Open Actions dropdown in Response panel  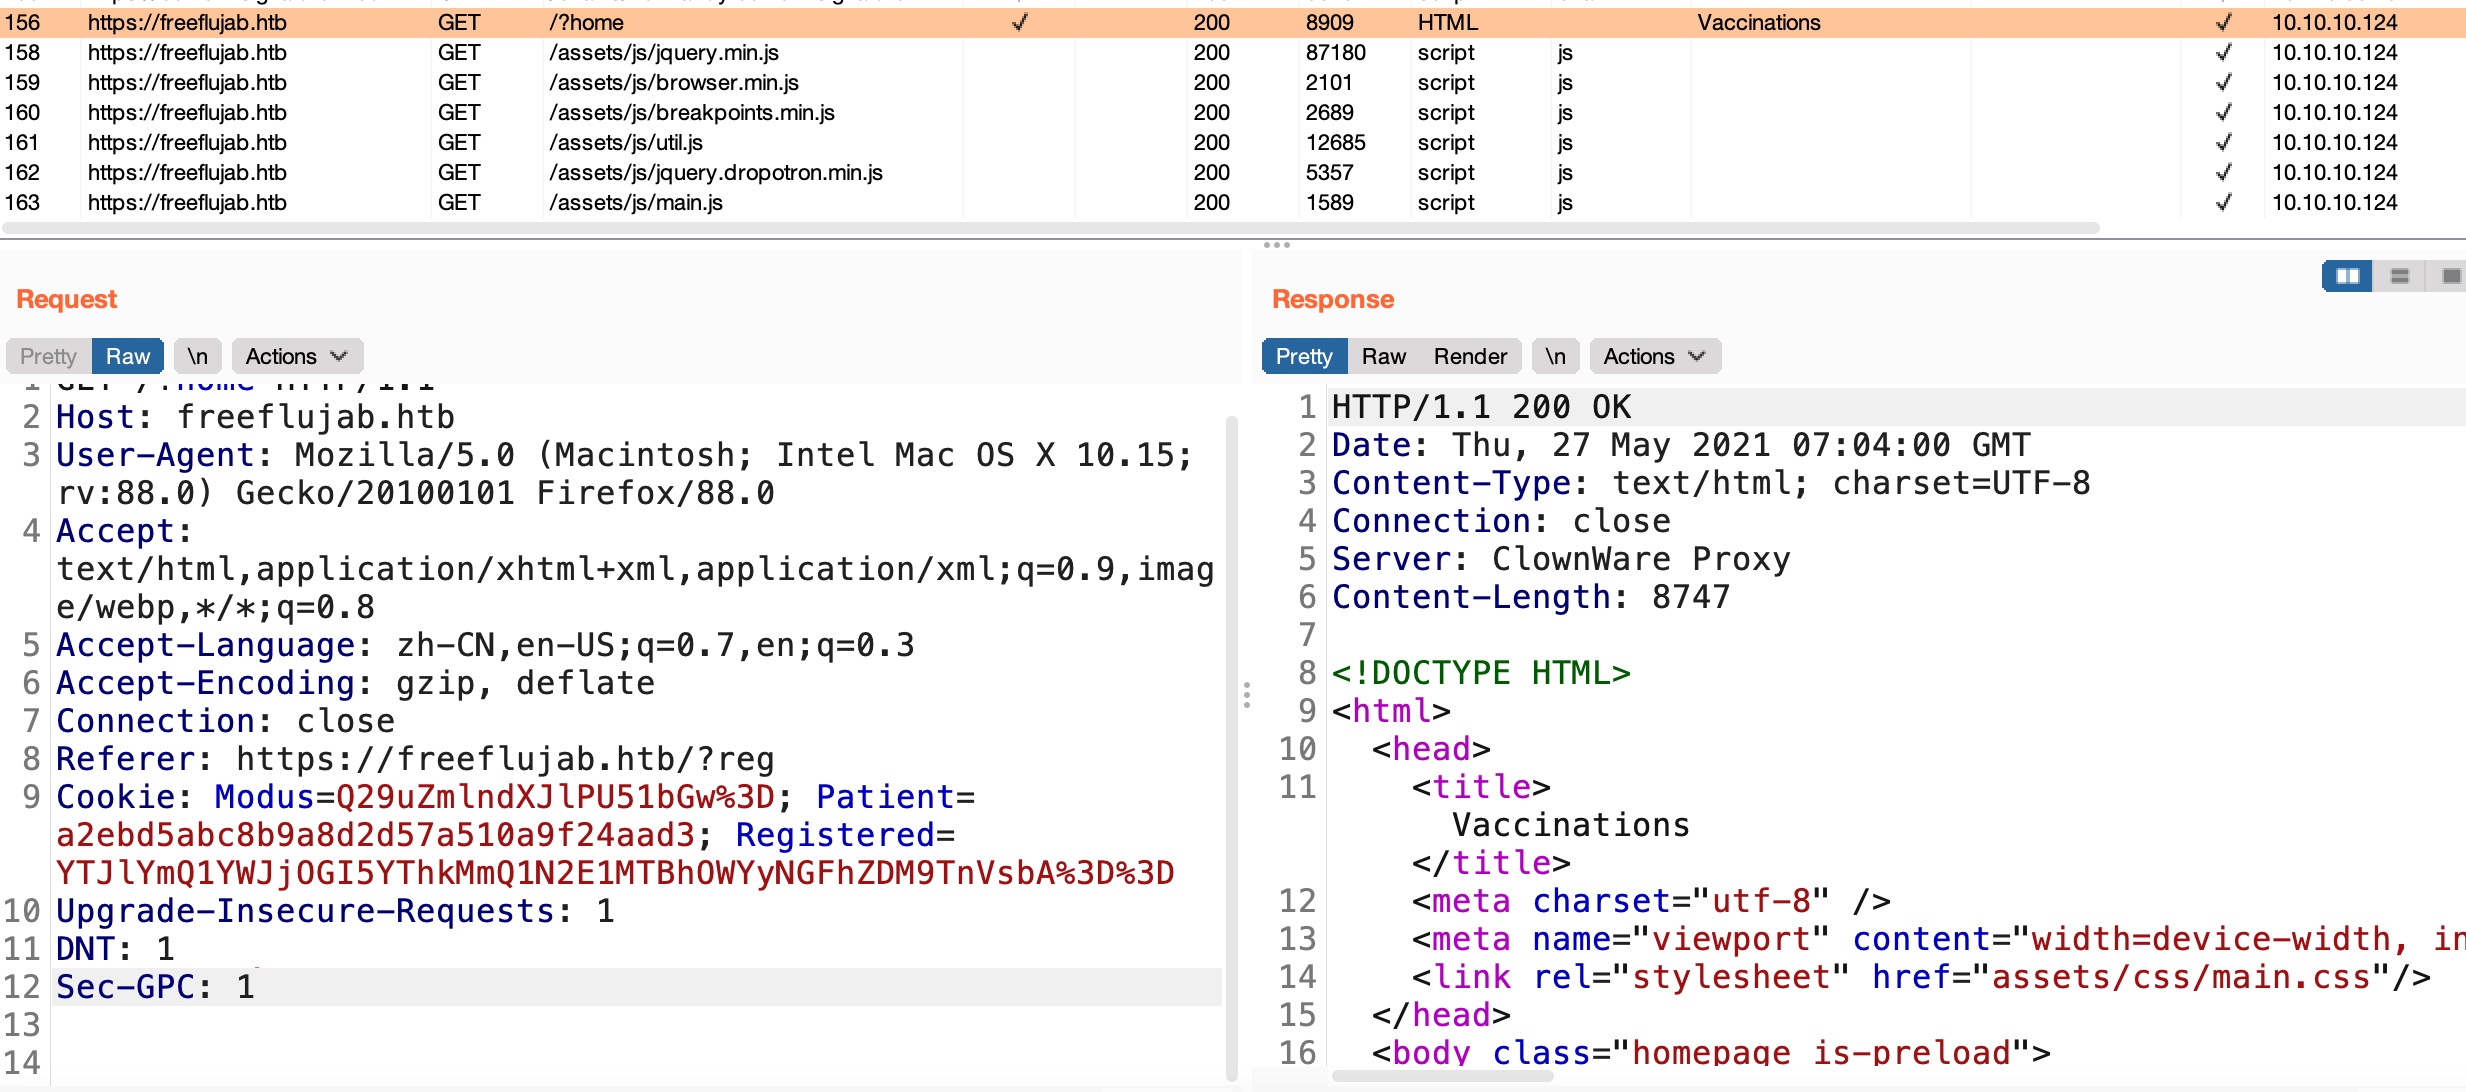click(x=1654, y=357)
